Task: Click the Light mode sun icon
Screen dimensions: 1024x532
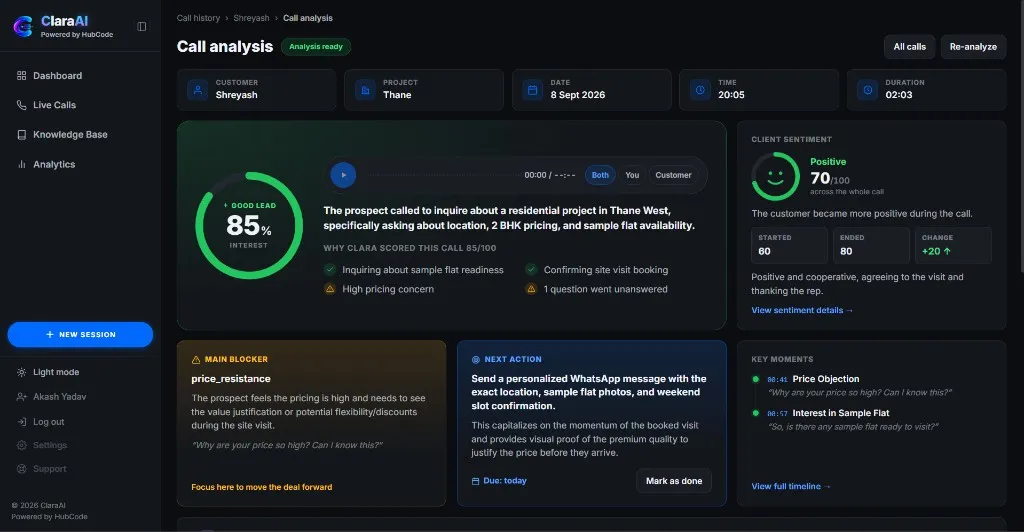Action: click(22, 372)
